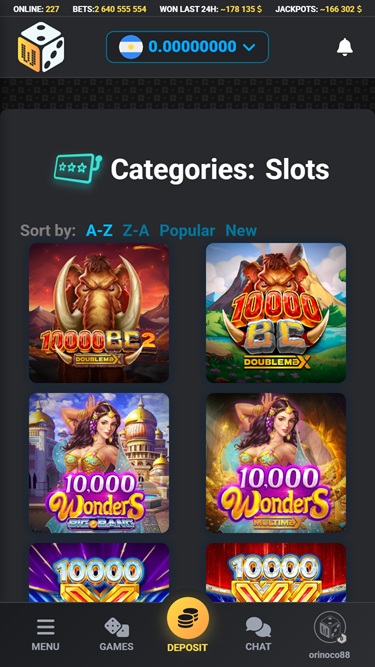Sort slots by A-Z
Viewport: 375px width, 667px height.
[99, 231]
